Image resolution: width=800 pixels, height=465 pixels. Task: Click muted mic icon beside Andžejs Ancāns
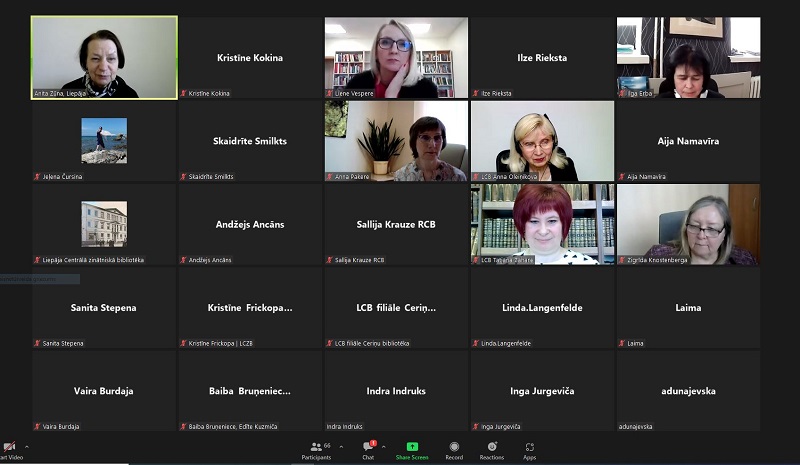point(184,260)
